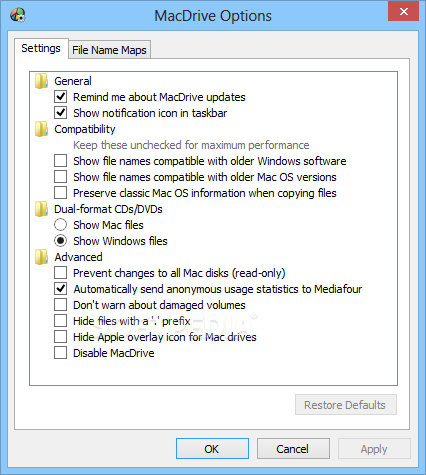Viewport: 426px width, 475px height.
Task: Uncheck Remind me about MacDrive updates
Action: pyautogui.click(x=60, y=97)
